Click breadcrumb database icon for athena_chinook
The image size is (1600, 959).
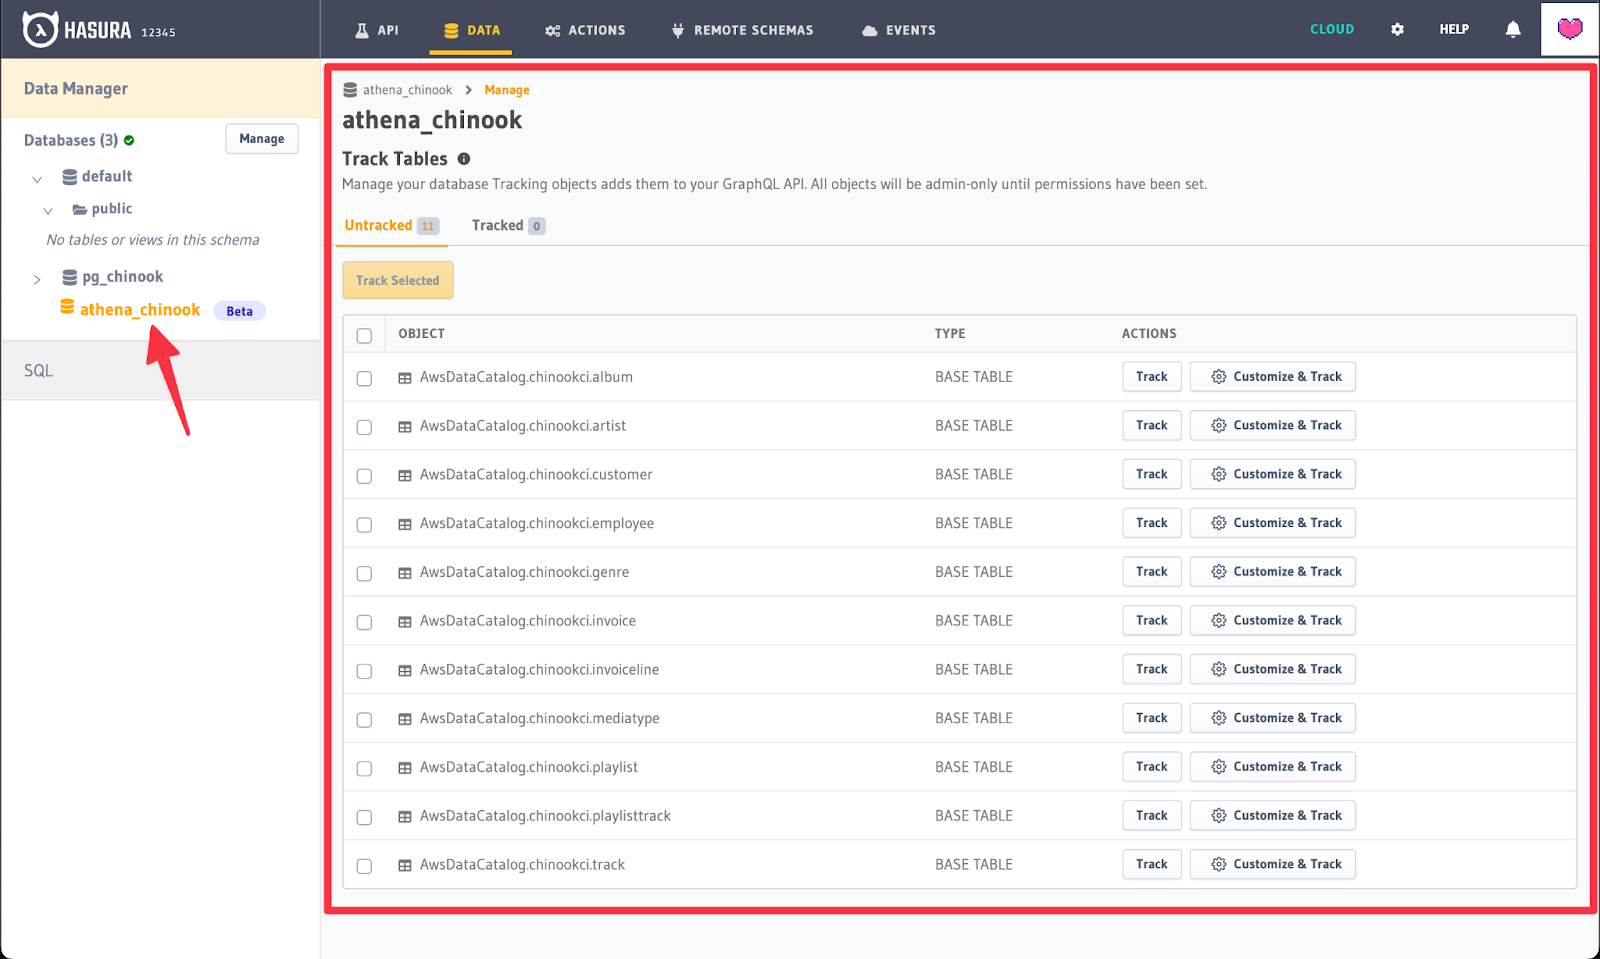(350, 90)
